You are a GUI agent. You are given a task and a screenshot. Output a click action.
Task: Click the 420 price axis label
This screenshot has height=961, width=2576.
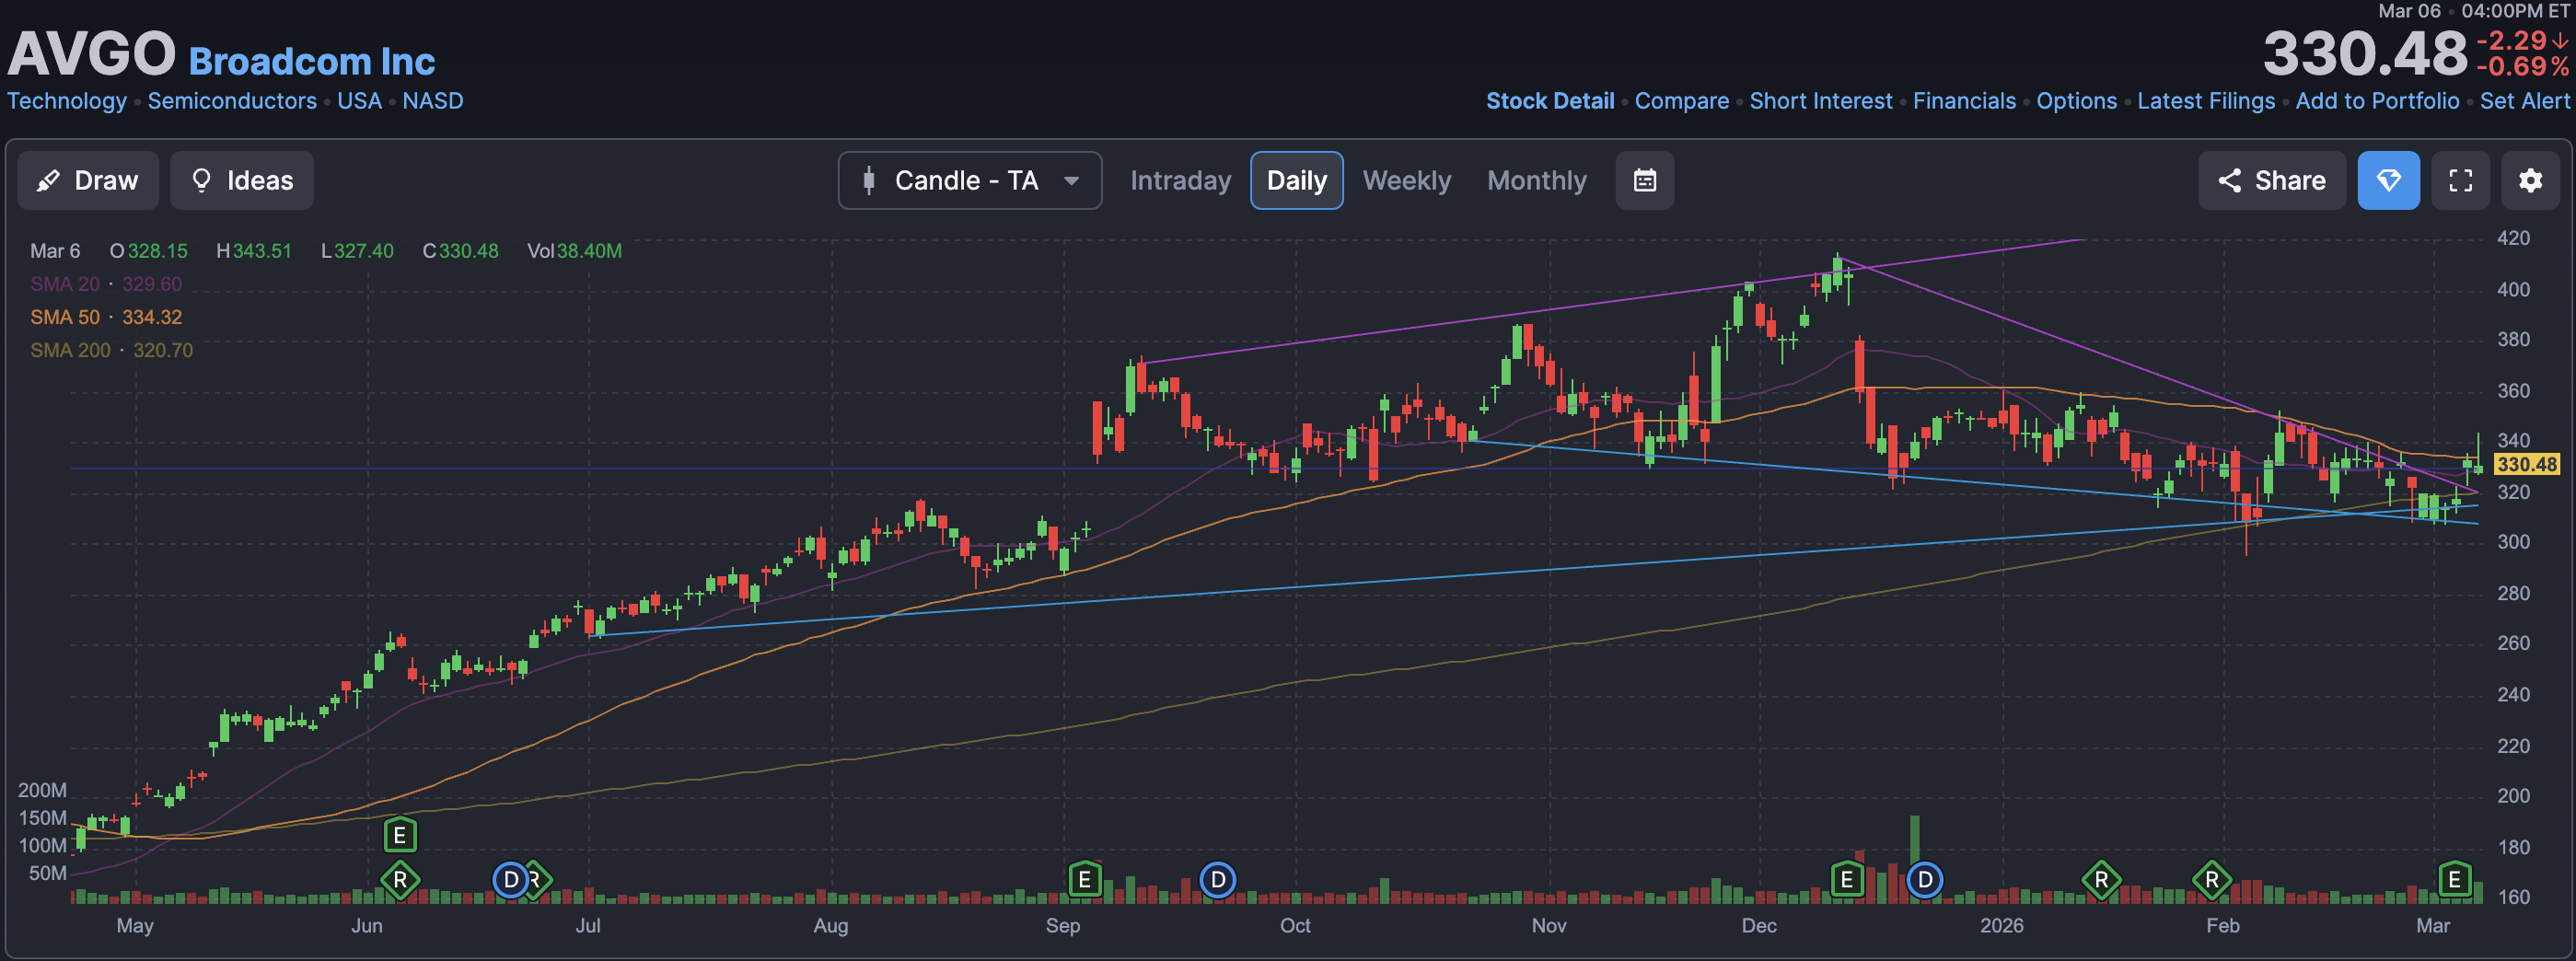(x=2514, y=238)
